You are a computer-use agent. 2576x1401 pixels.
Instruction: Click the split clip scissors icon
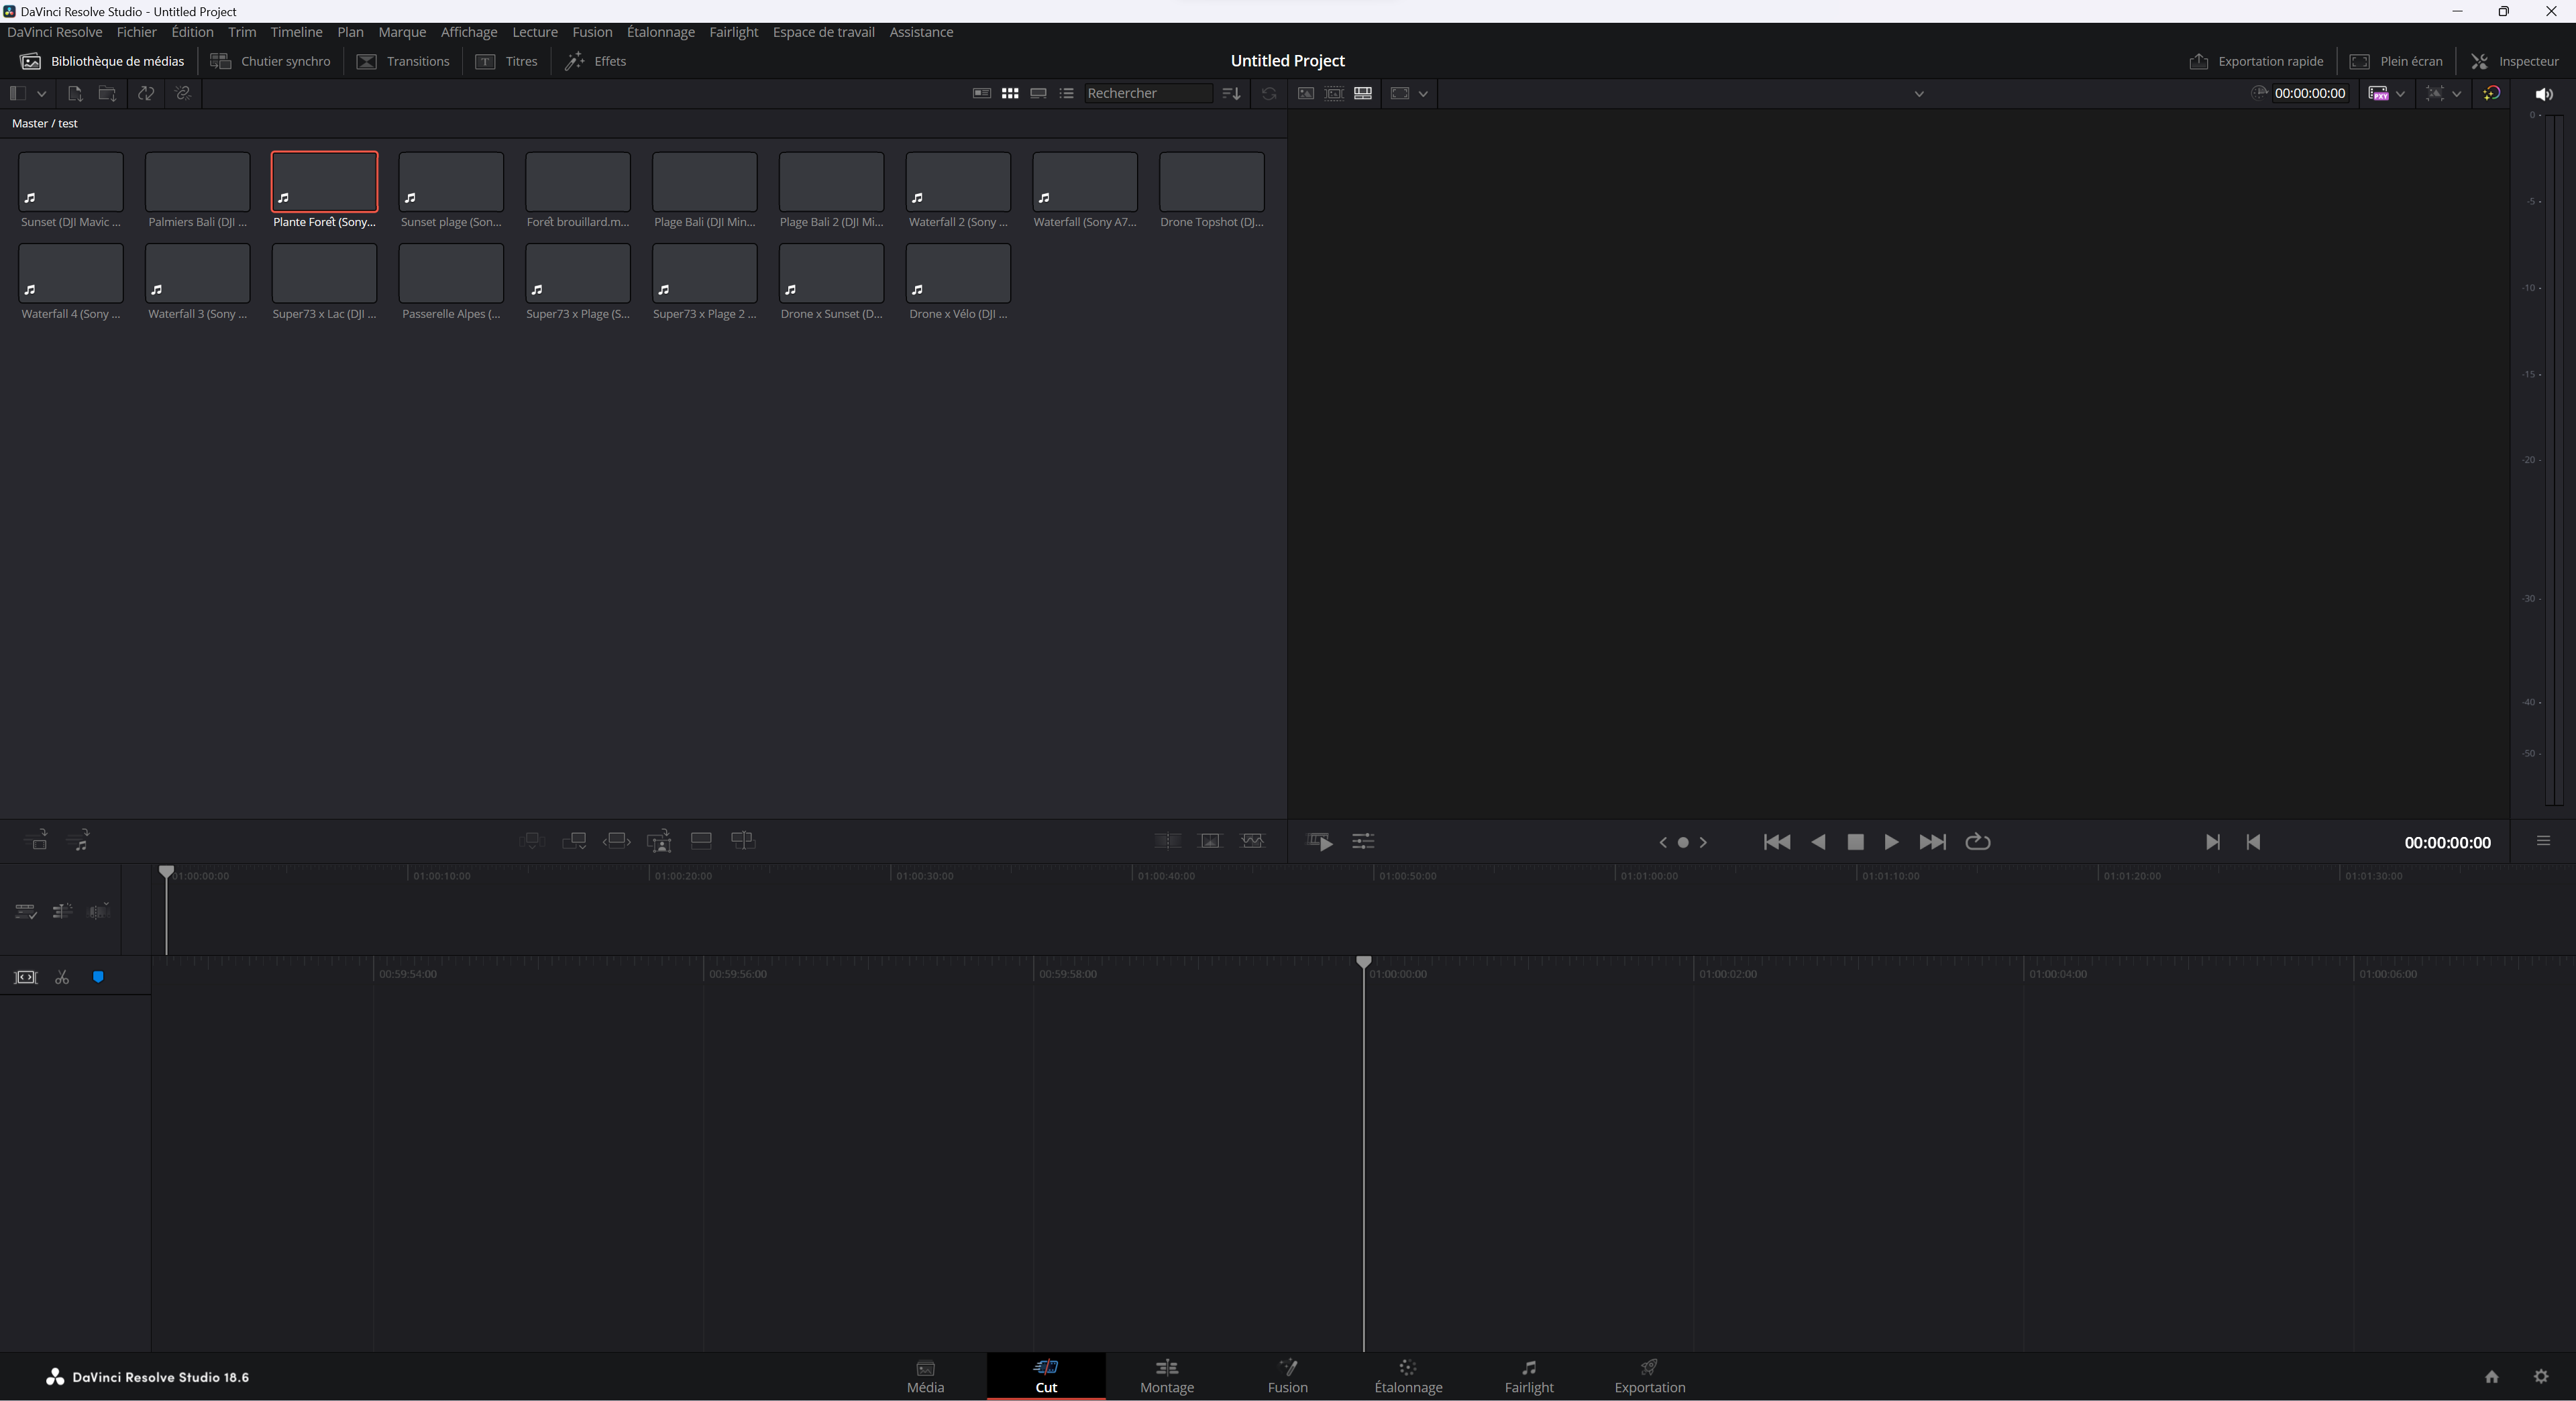click(62, 978)
